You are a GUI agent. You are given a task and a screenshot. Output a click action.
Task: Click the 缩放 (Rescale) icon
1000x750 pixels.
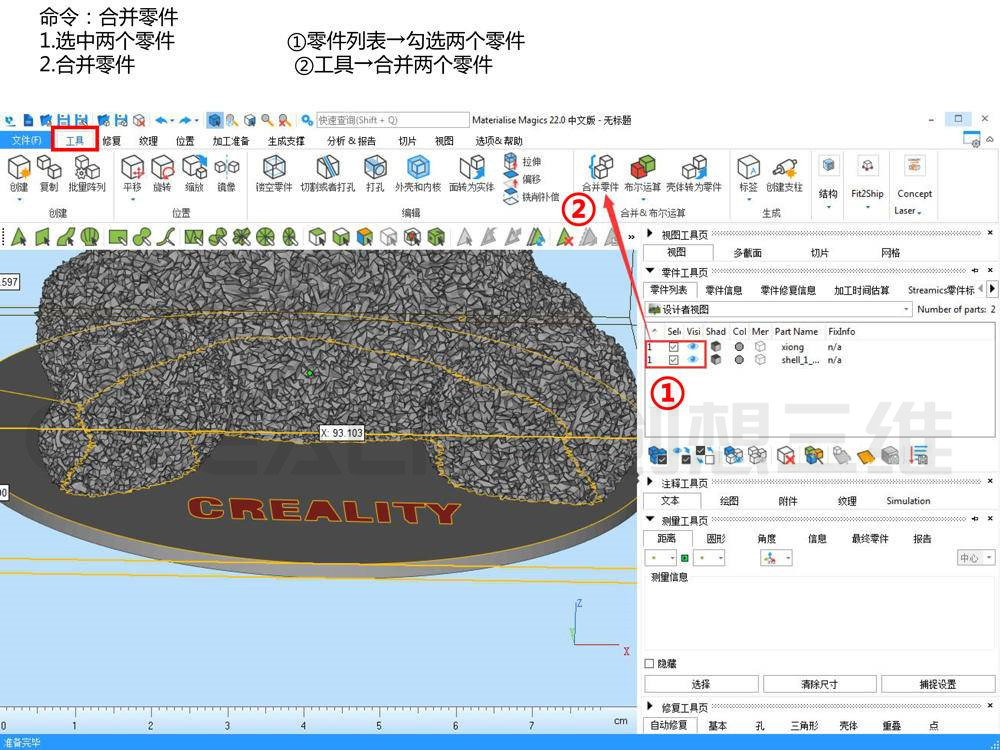pos(195,167)
